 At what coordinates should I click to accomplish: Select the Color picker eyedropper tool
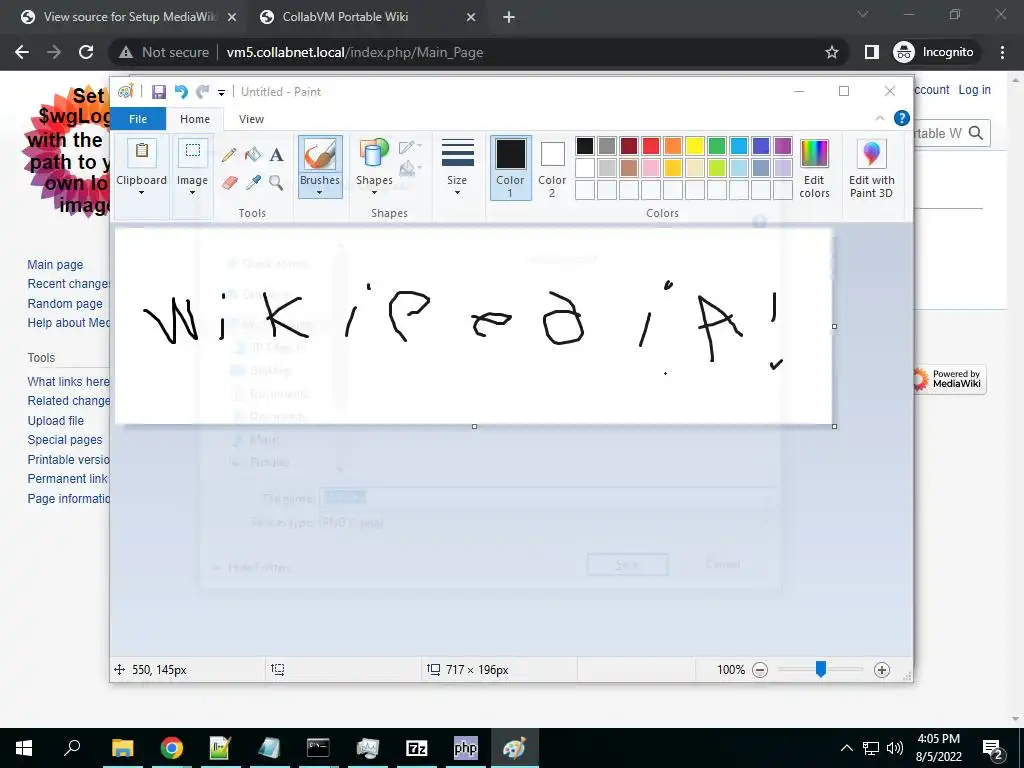[x=253, y=182]
